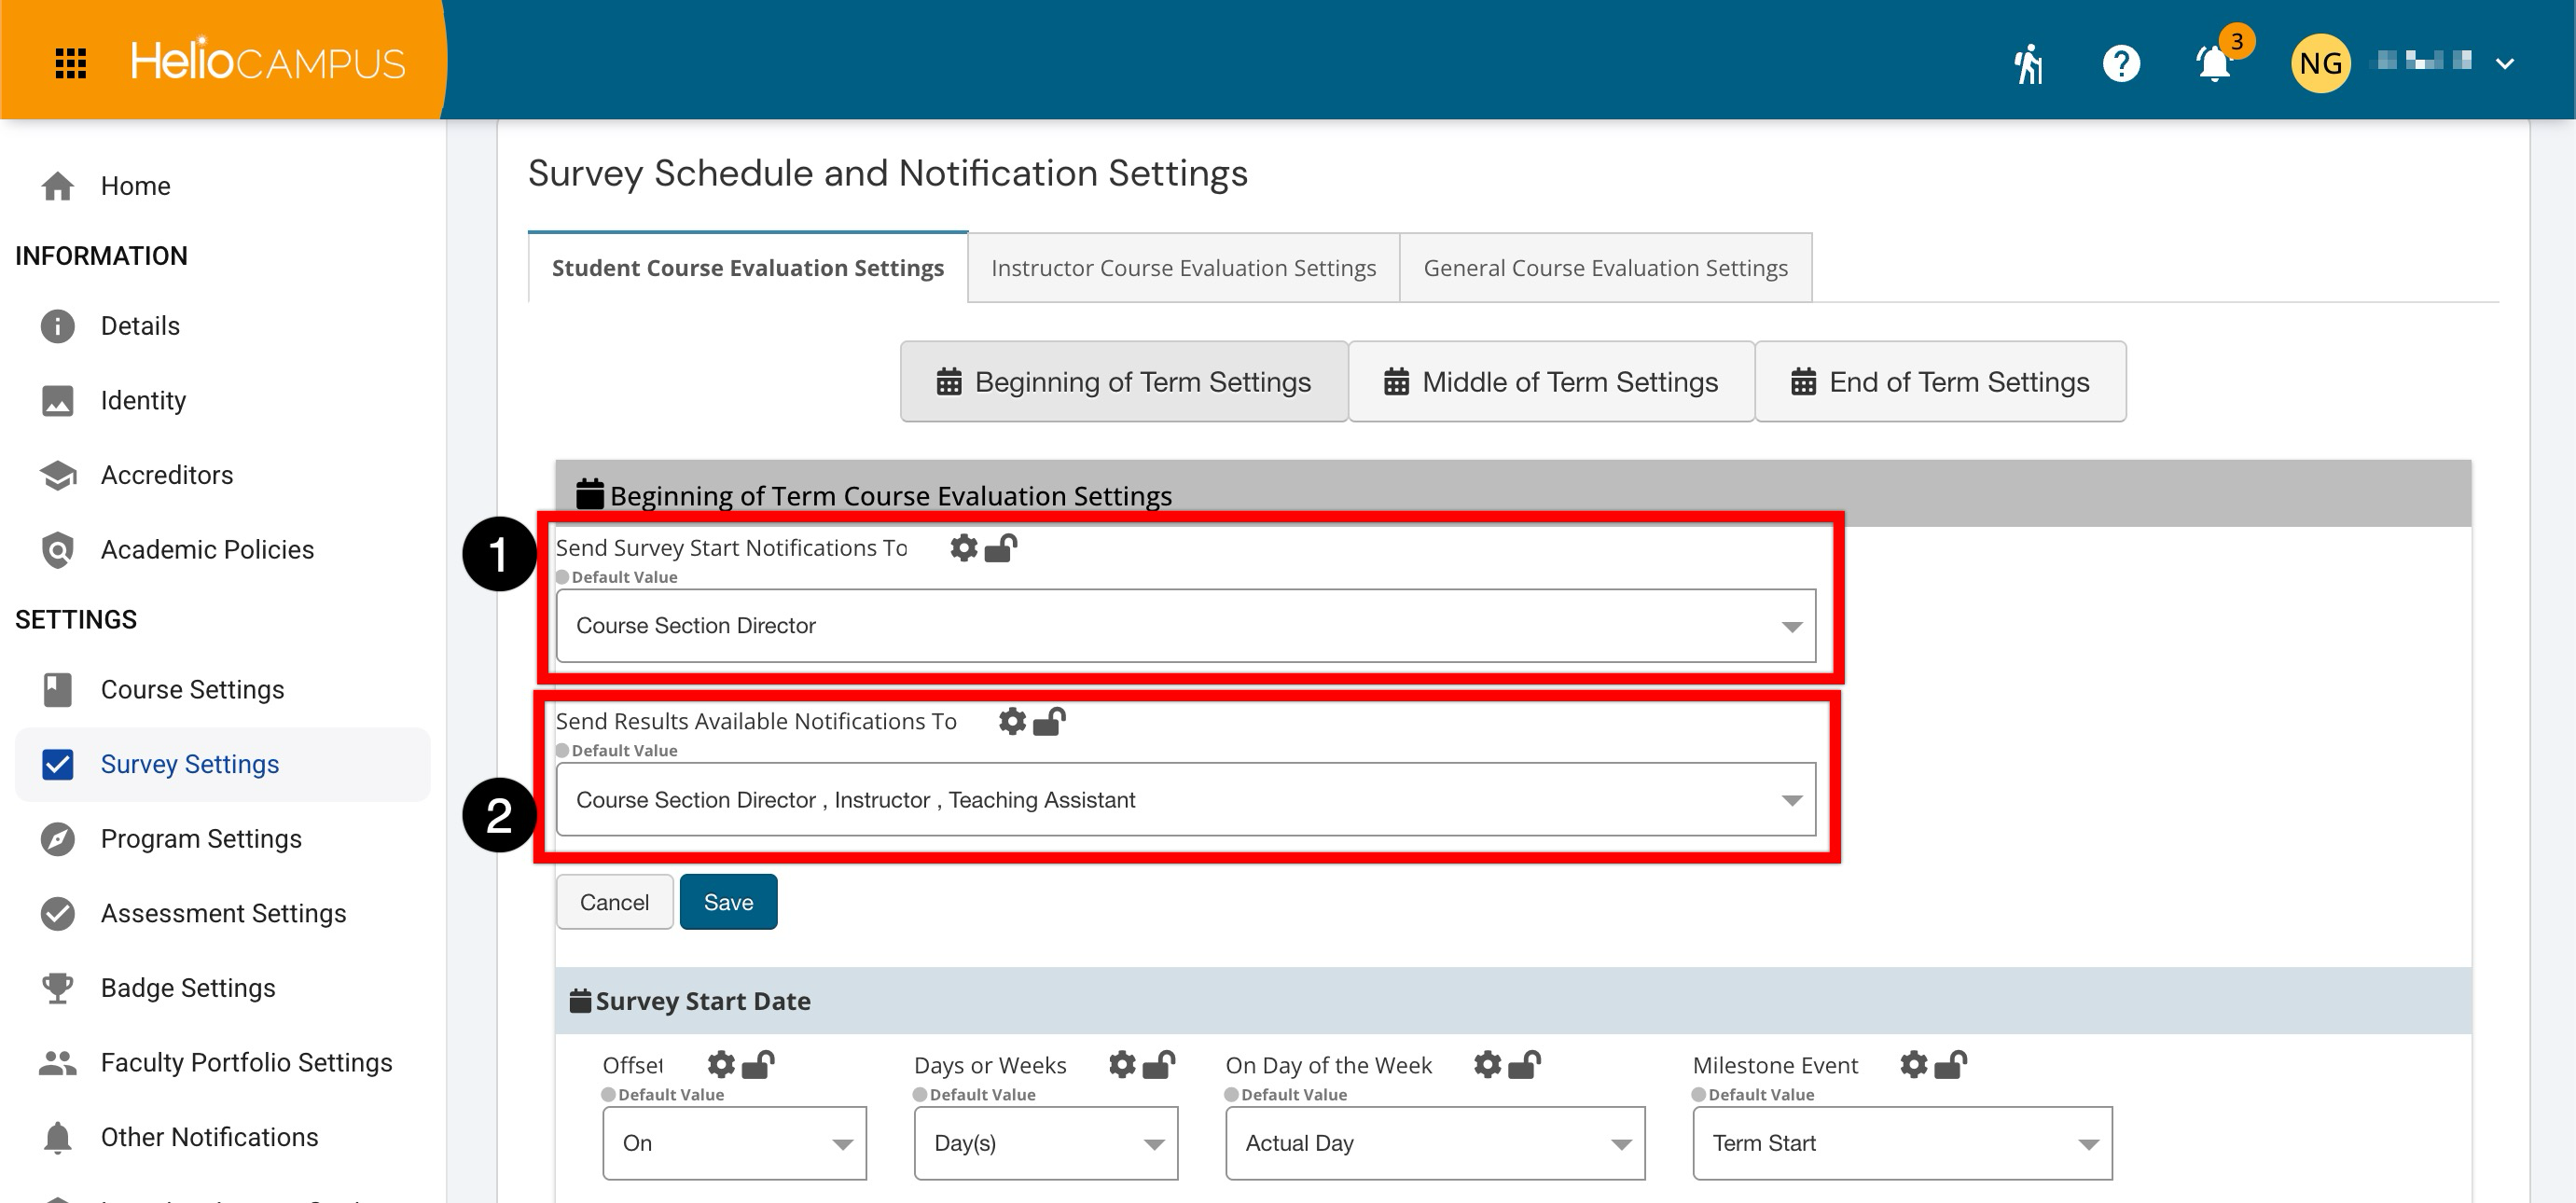Toggle the lock icon beside Days or Weeks
The height and width of the screenshot is (1203, 2576).
pyautogui.click(x=1159, y=1064)
